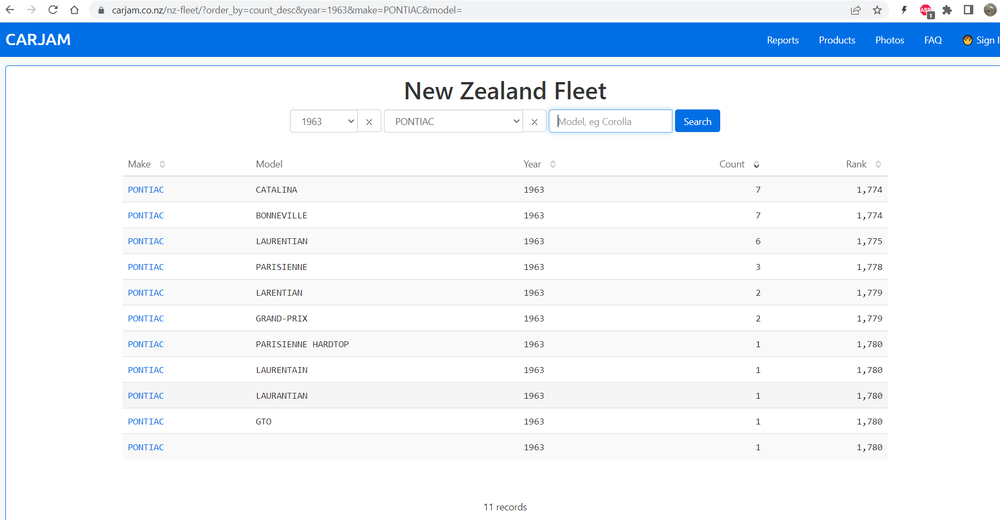
Task: Open the PONTIAC link in the GRAND-PRIX row
Action: tap(145, 318)
